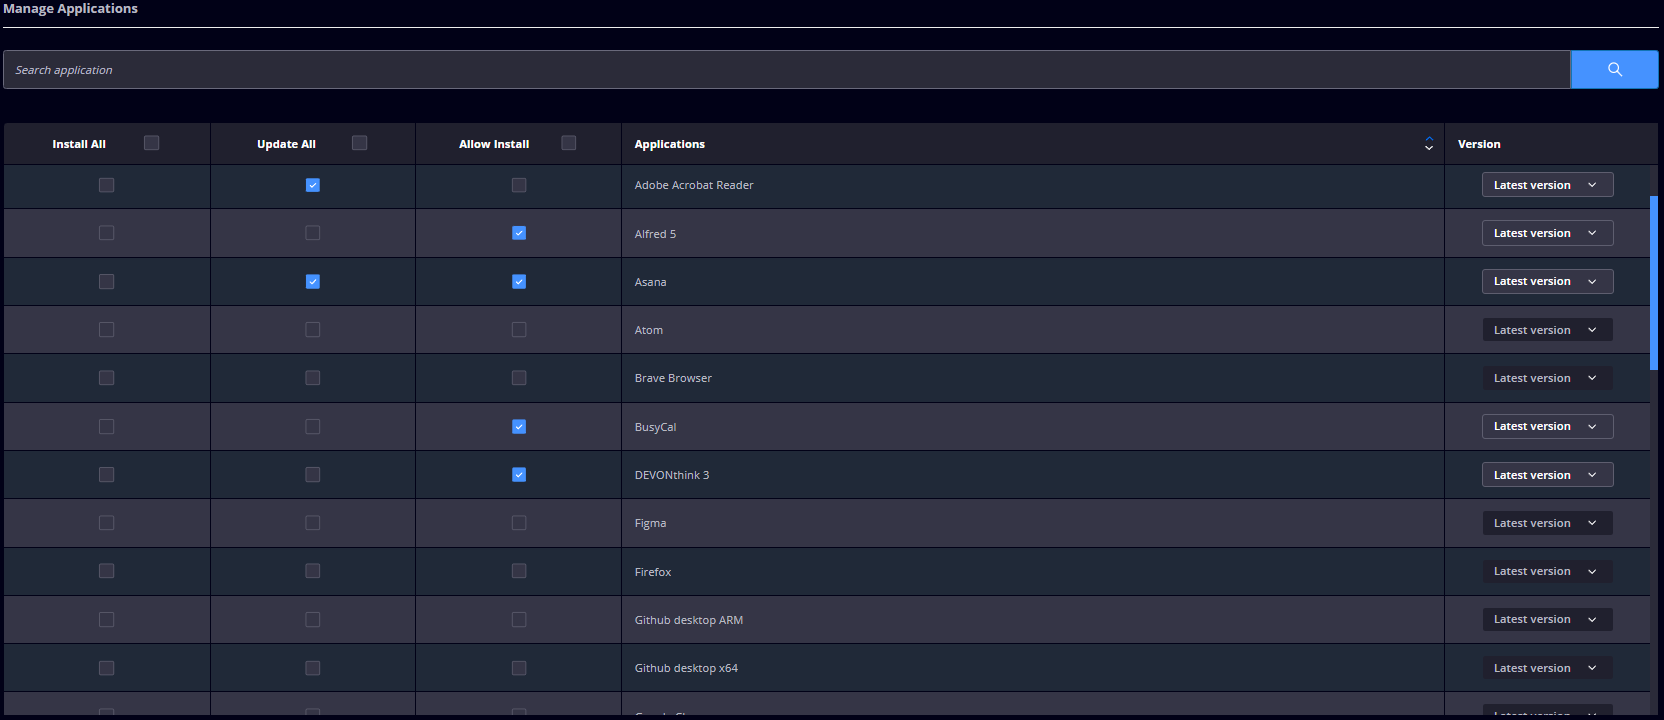Open version dropdown for Firefox
This screenshot has width=1664, height=720.
point(1547,571)
